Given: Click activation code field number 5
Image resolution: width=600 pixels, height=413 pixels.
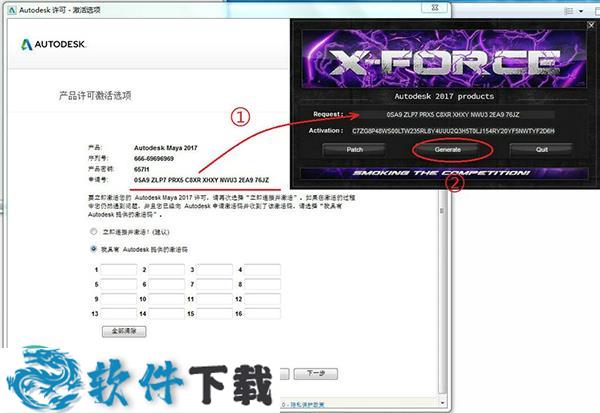Looking at the screenshot, I should click(x=119, y=284).
